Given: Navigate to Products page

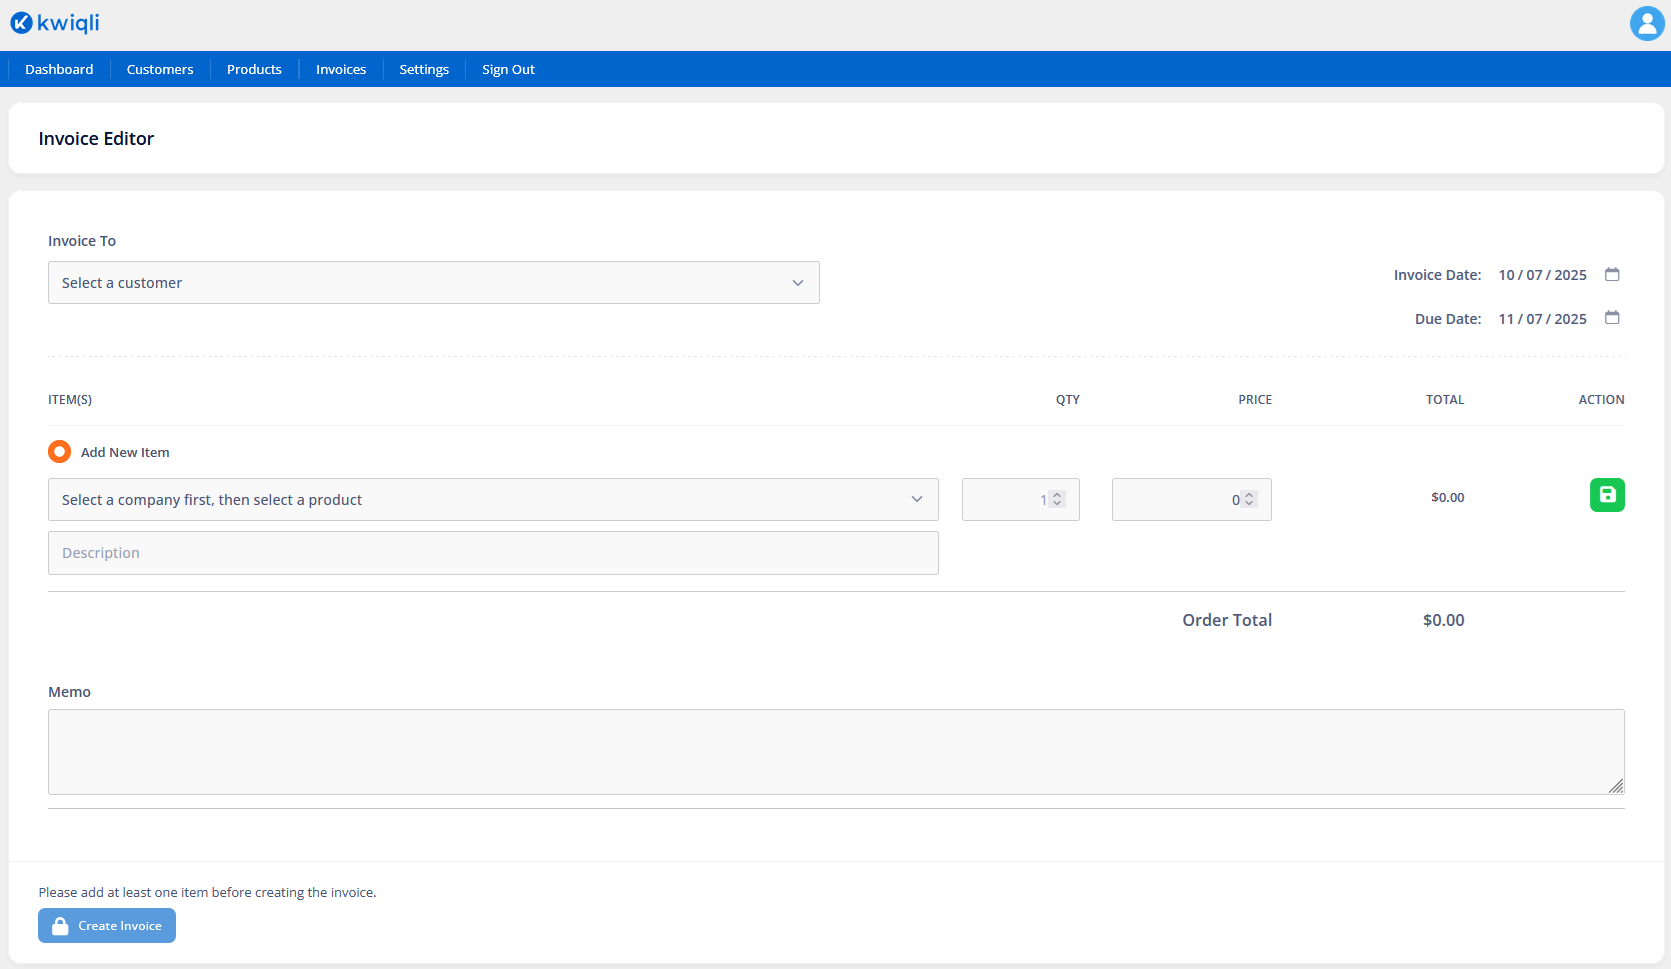Looking at the screenshot, I should point(254,69).
